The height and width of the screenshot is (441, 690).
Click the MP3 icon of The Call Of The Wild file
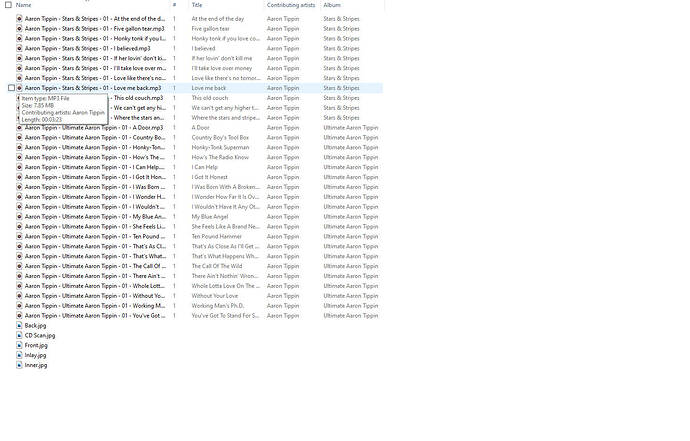pyautogui.click(x=19, y=266)
